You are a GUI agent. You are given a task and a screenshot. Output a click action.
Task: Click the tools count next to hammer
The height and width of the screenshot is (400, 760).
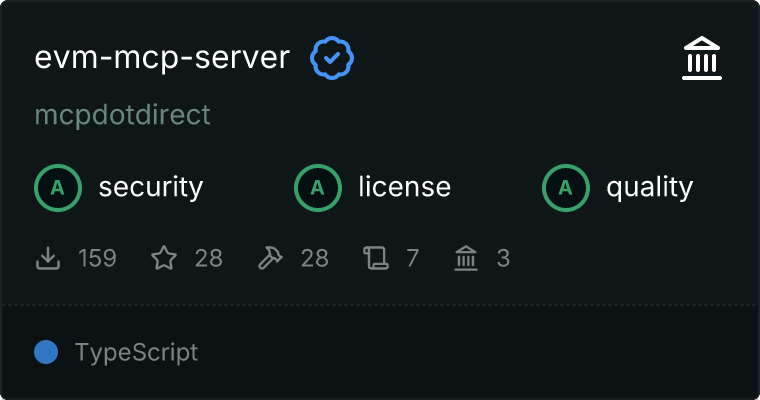pyautogui.click(x=314, y=259)
